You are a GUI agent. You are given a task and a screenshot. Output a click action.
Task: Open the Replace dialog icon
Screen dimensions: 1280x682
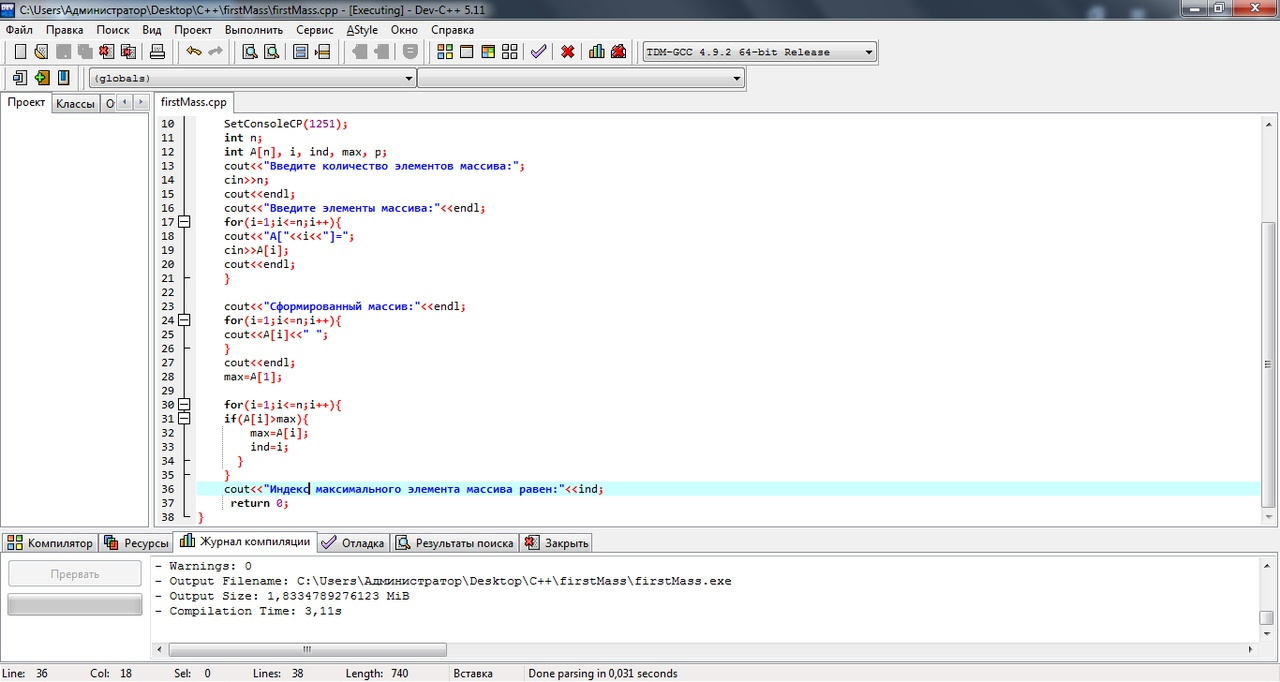(271, 52)
